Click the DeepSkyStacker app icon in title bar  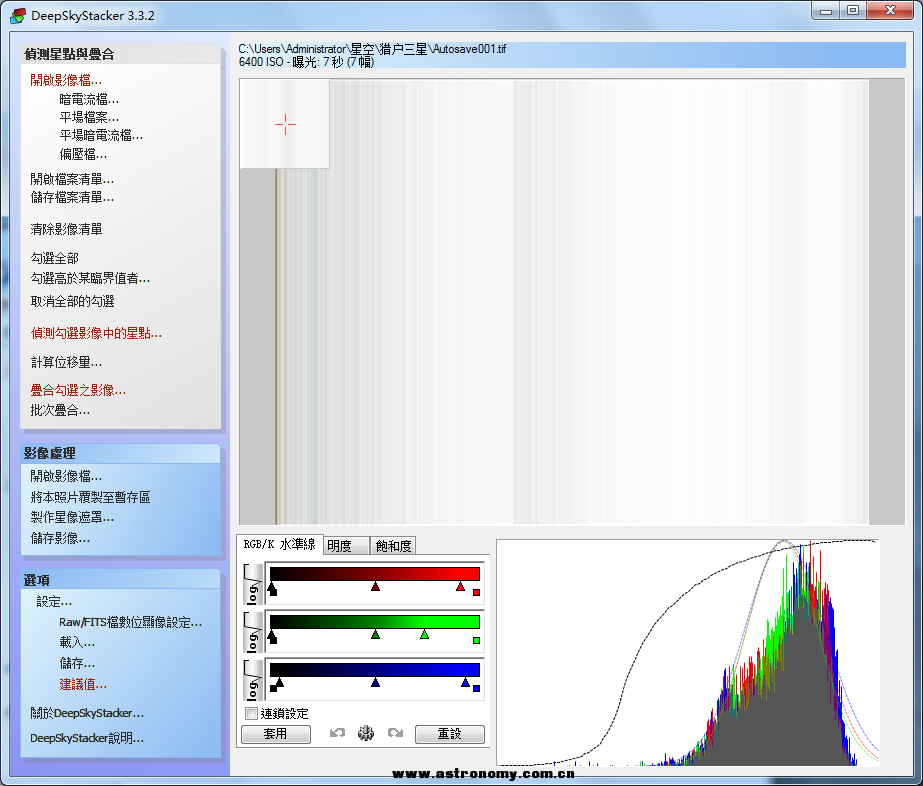(18, 15)
